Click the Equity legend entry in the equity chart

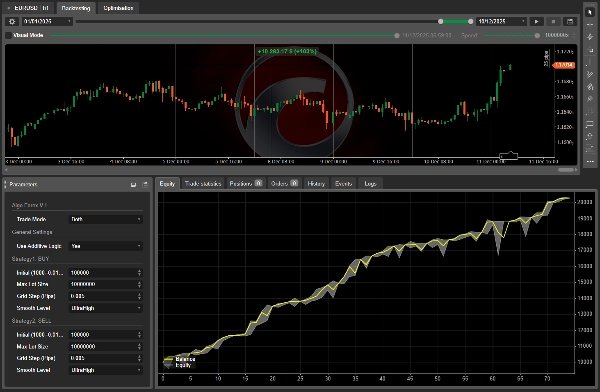pyautogui.click(x=178, y=365)
